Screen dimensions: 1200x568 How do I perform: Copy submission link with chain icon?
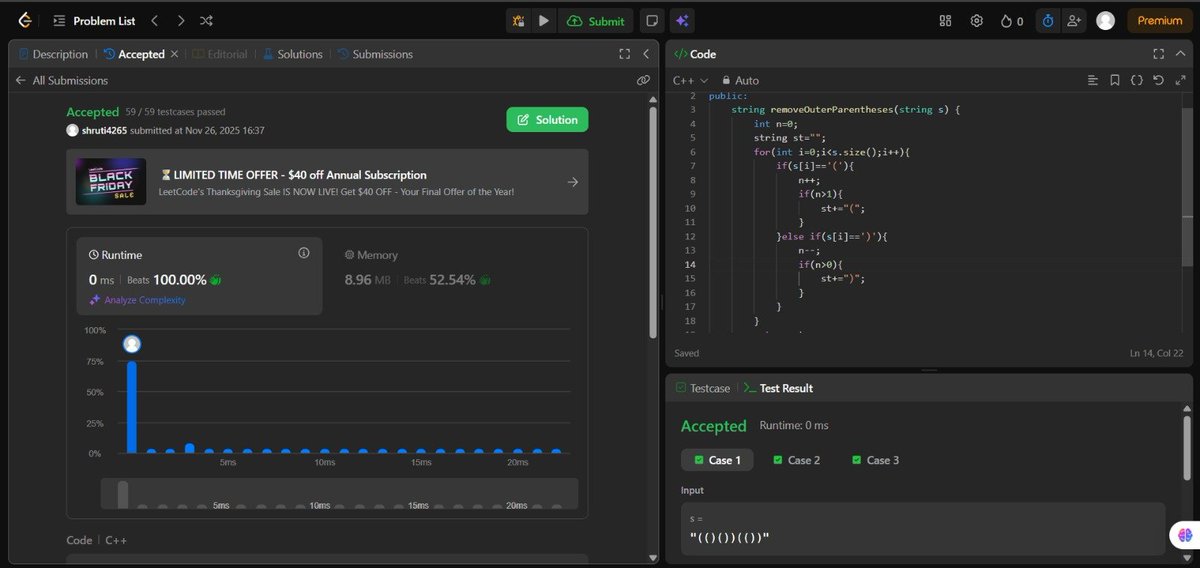[x=643, y=80]
